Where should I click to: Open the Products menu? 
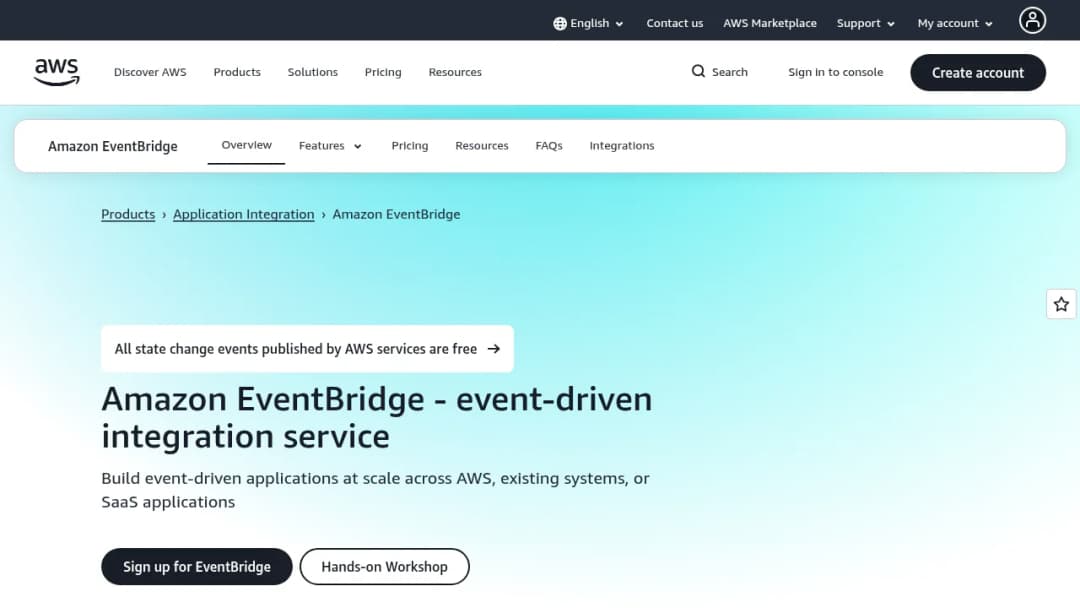237,72
